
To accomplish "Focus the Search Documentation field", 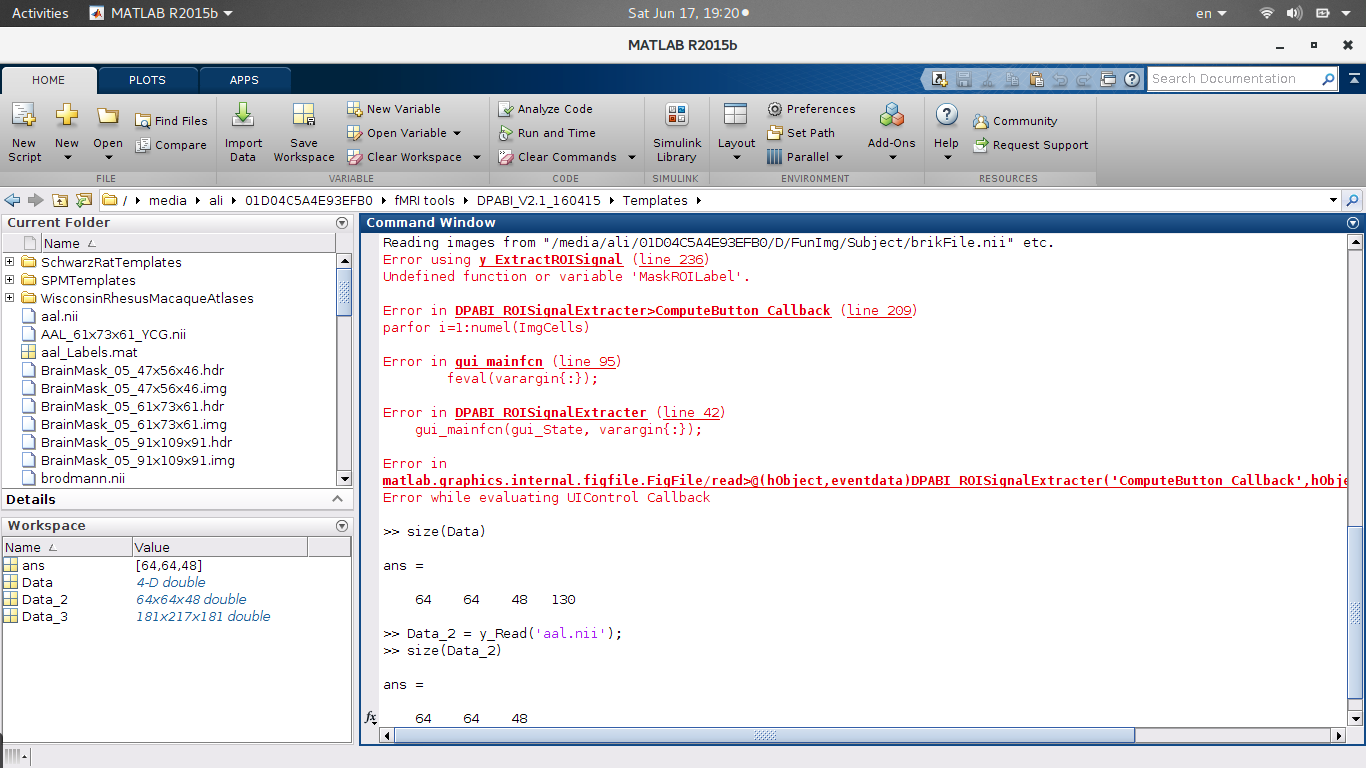I will 1234,79.
